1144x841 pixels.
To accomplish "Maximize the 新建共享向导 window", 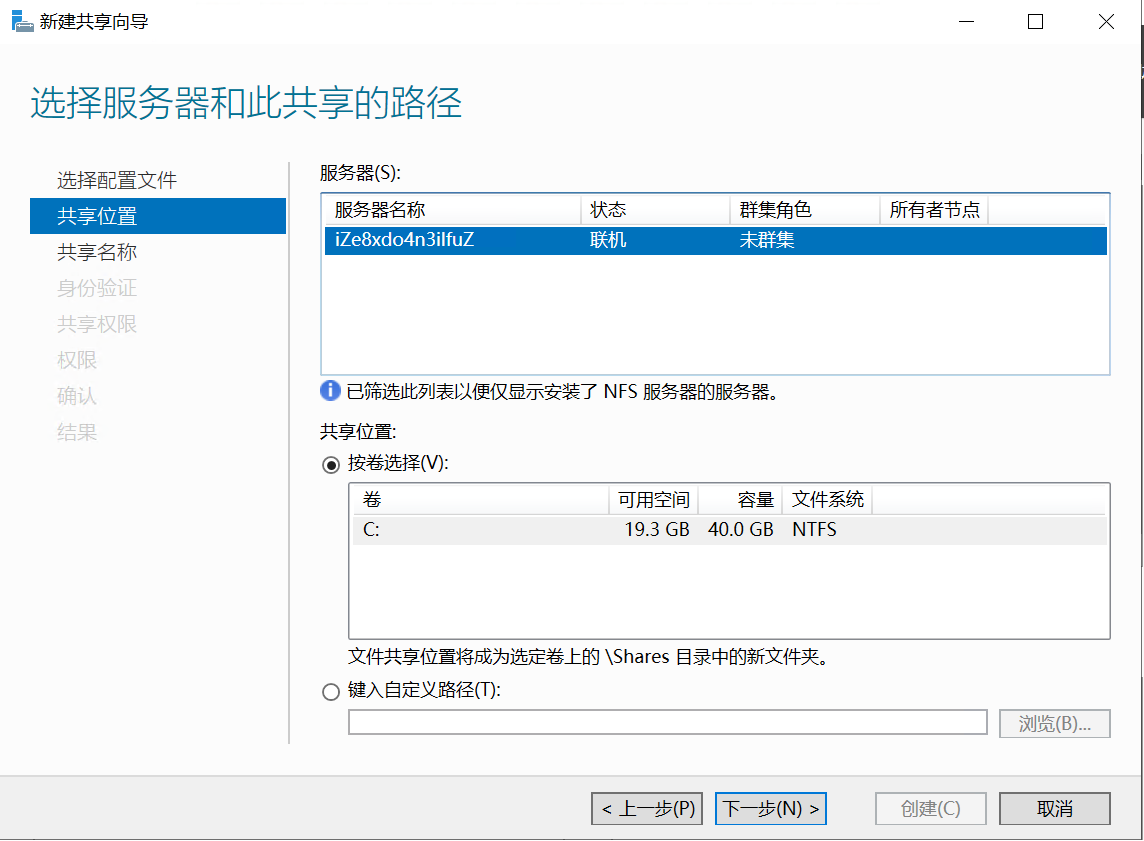I will [1036, 22].
